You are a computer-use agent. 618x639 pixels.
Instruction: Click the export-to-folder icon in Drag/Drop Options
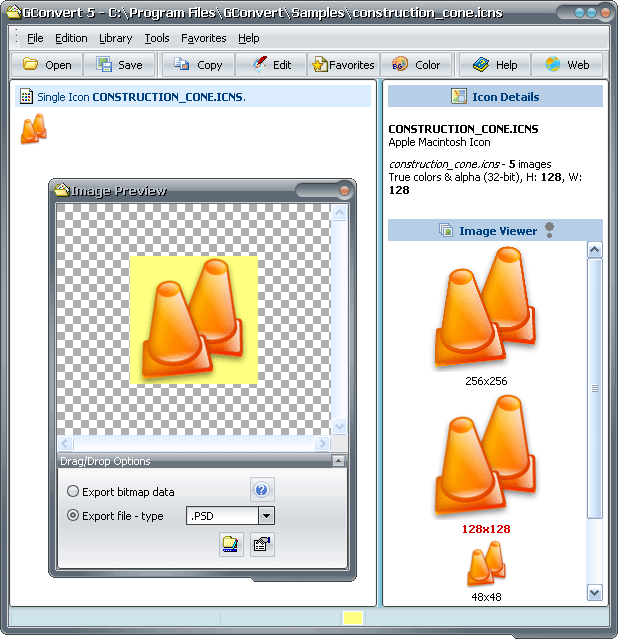231,544
